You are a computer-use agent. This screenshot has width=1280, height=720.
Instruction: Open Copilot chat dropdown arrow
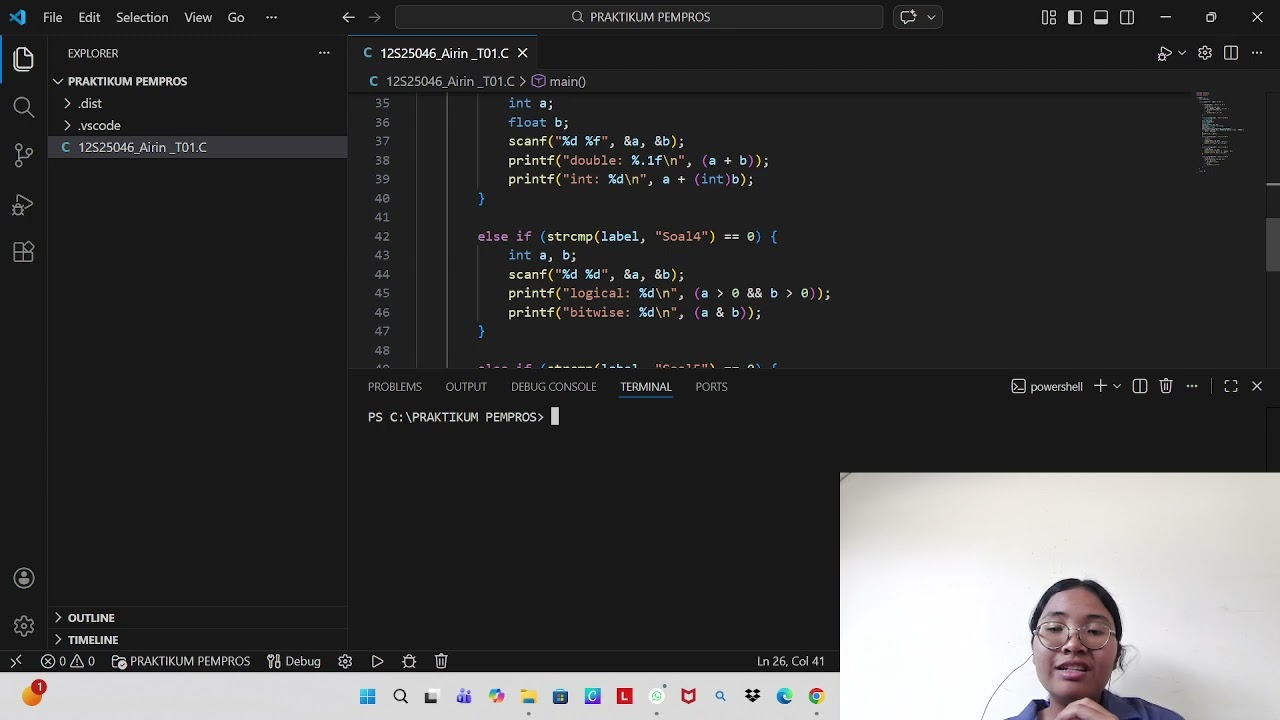pyautogui.click(x=931, y=17)
